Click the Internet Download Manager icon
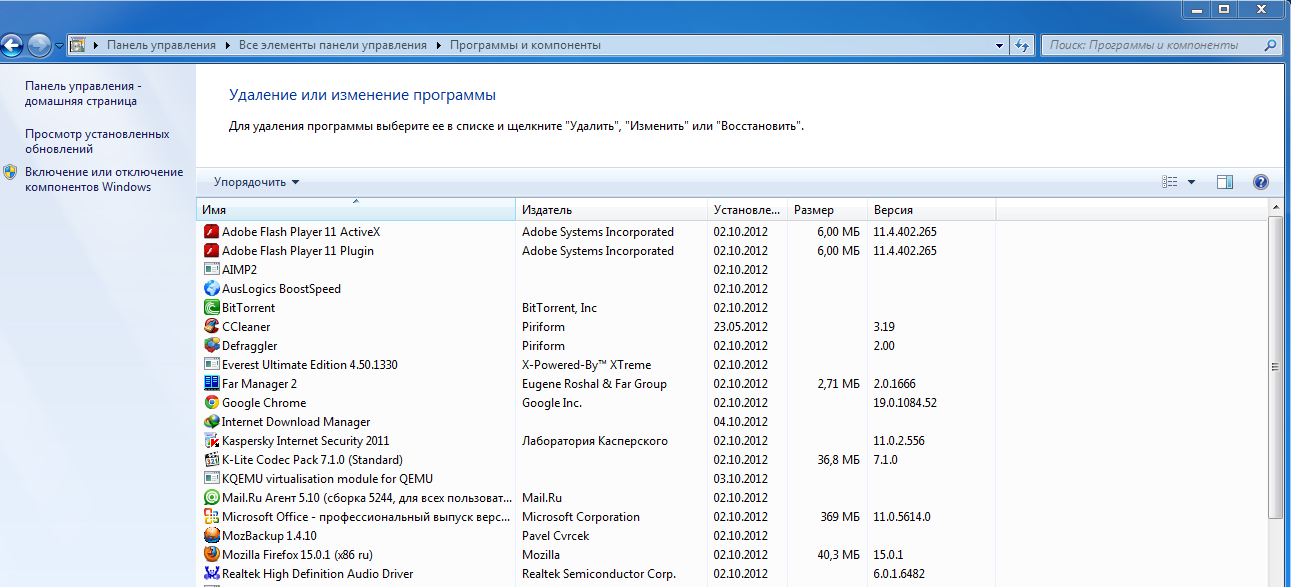1291x587 pixels. click(211, 422)
